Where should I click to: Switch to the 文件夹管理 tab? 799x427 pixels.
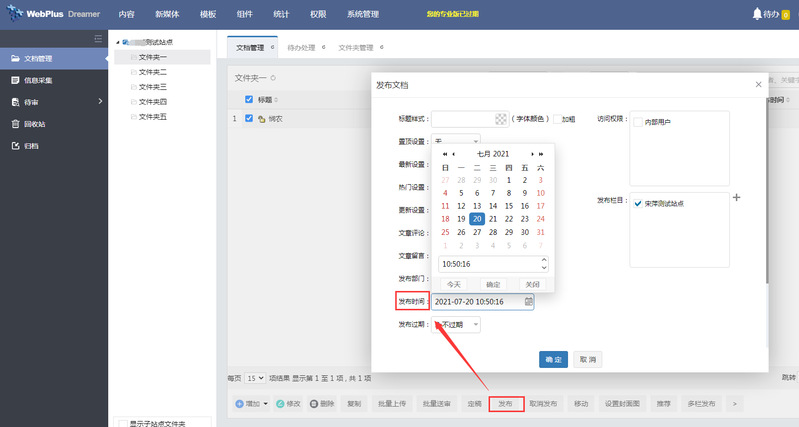point(356,48)
